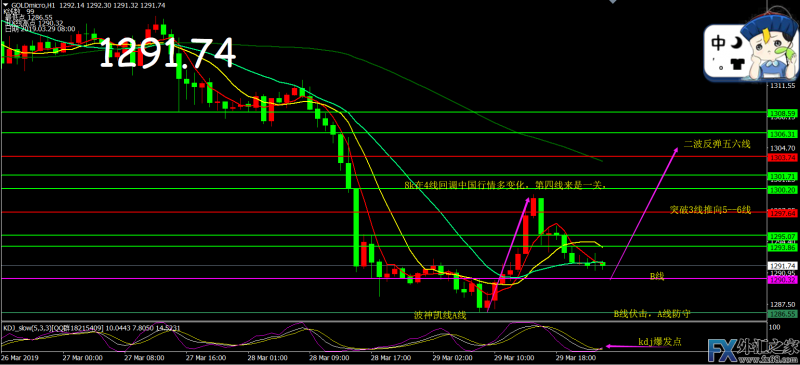Click the 29 Mar 10:00 time axis marker

click(x=515, y=358)
